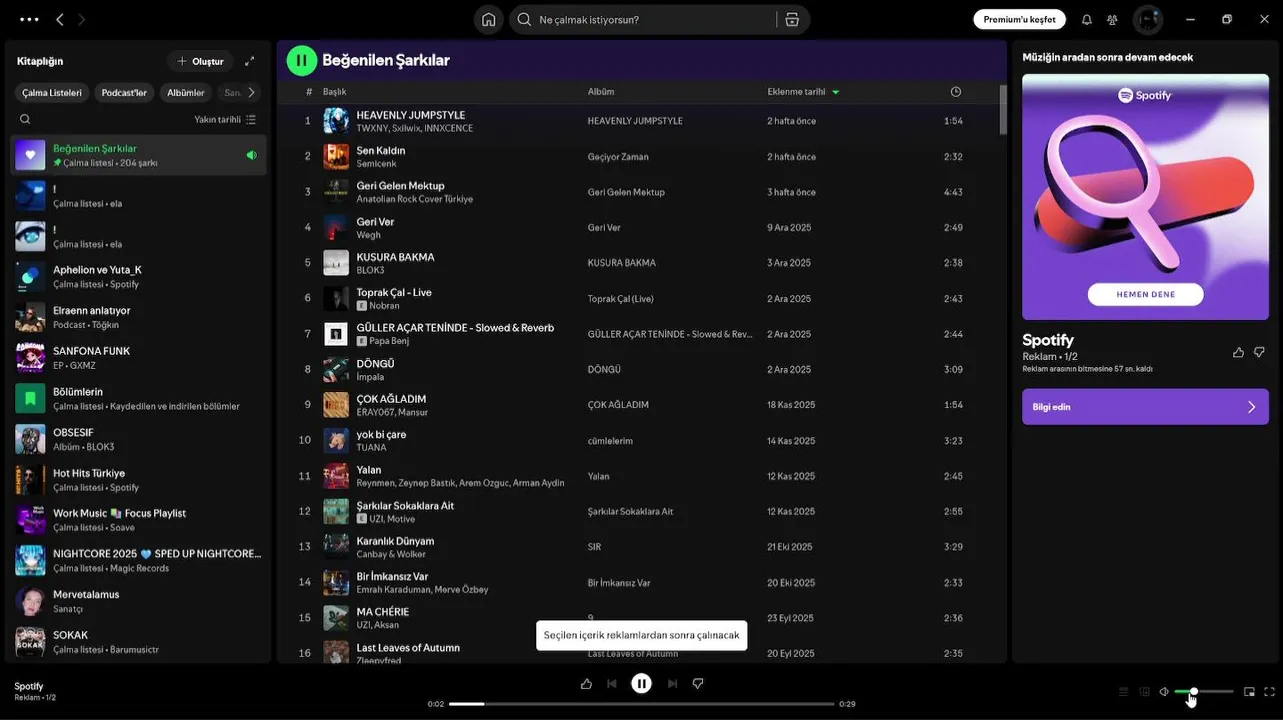This screenshot has height=720, width=1283.
Task: Open Mervetalamus artist
Action: point(139,601)
